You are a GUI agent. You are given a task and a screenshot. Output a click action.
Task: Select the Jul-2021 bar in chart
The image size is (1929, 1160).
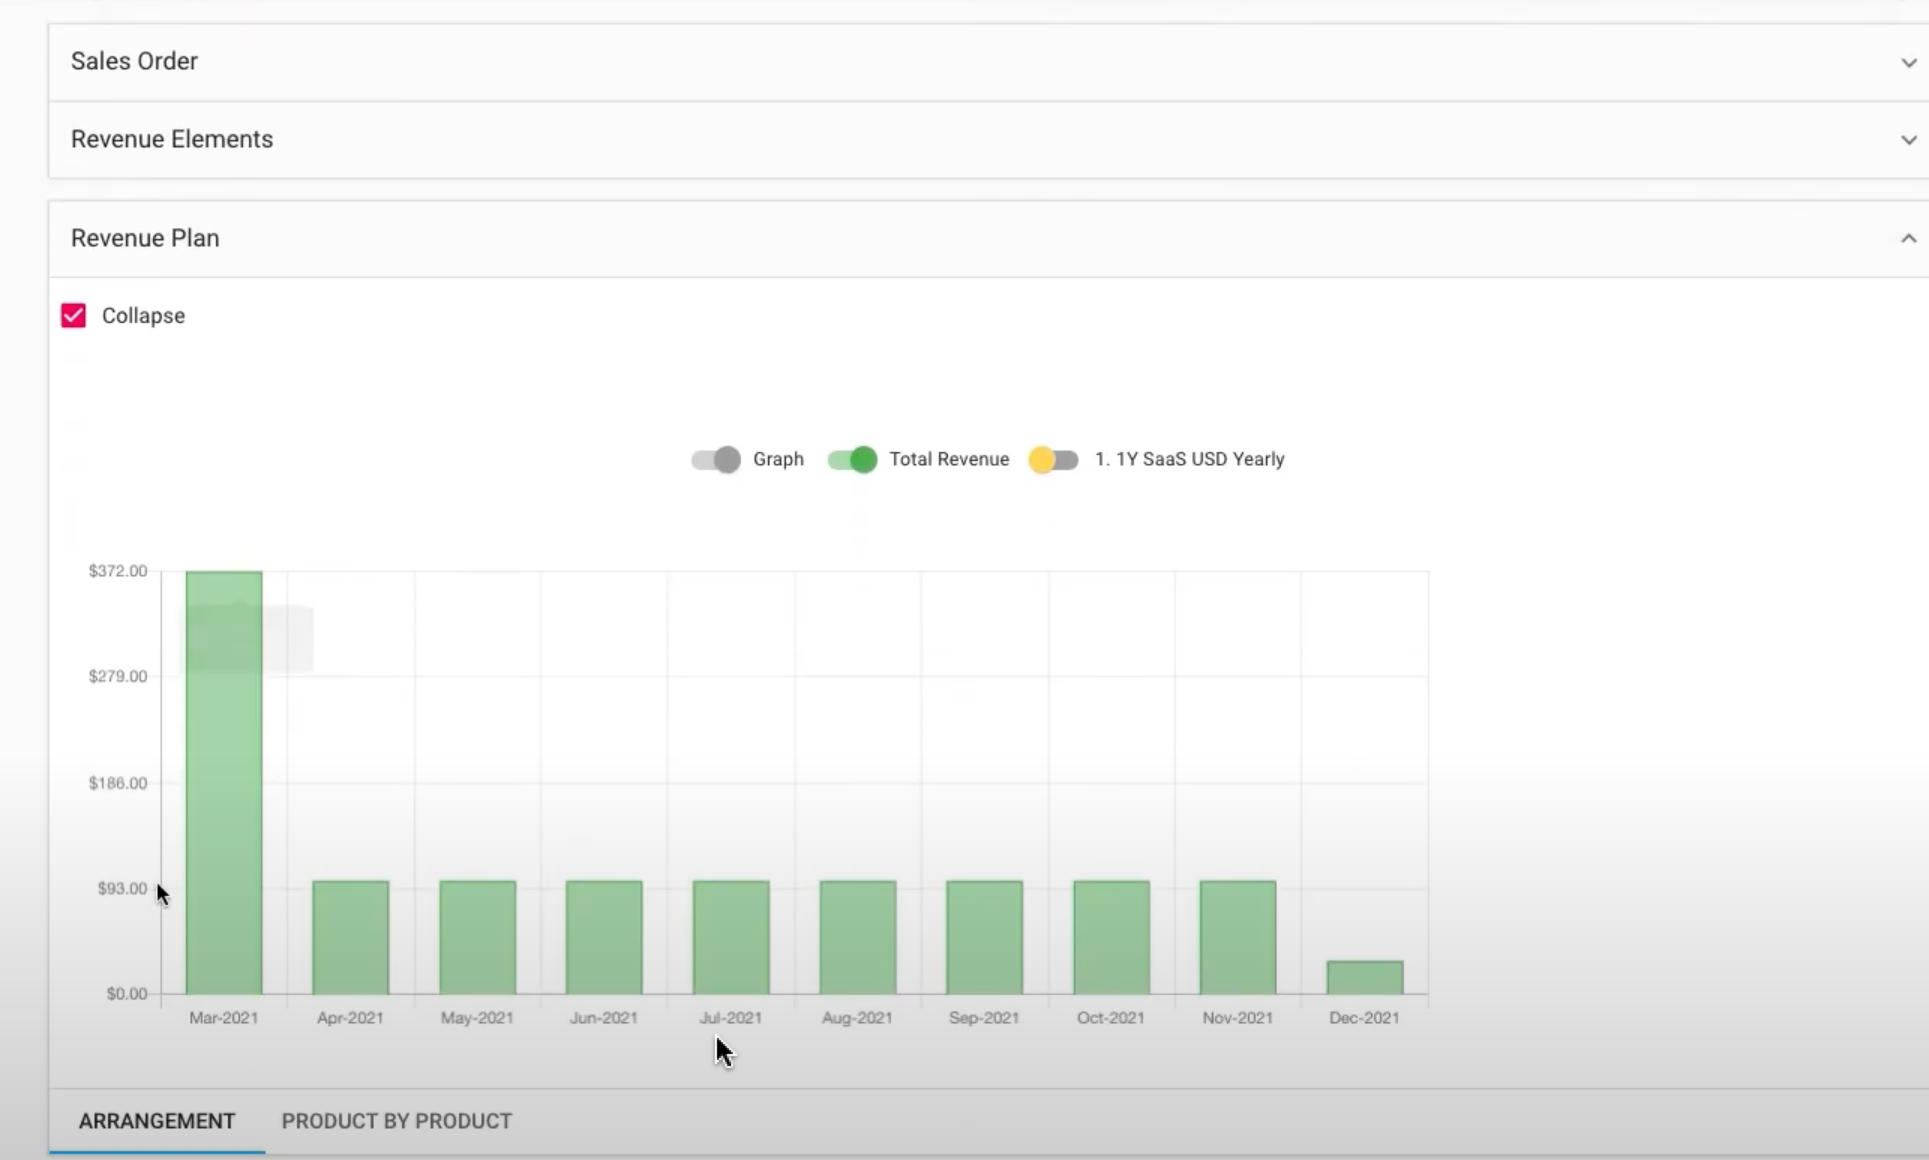pos(731,937)
